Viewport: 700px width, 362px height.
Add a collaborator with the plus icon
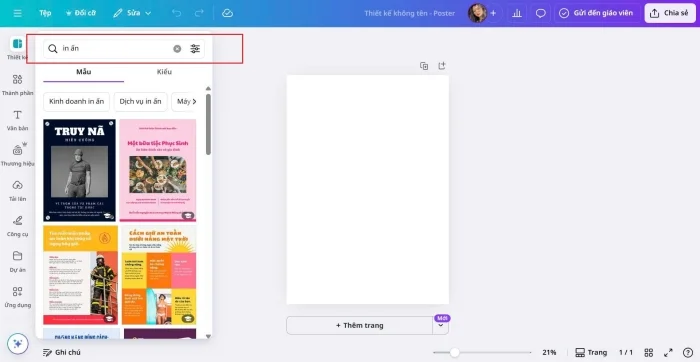[493, 13]
